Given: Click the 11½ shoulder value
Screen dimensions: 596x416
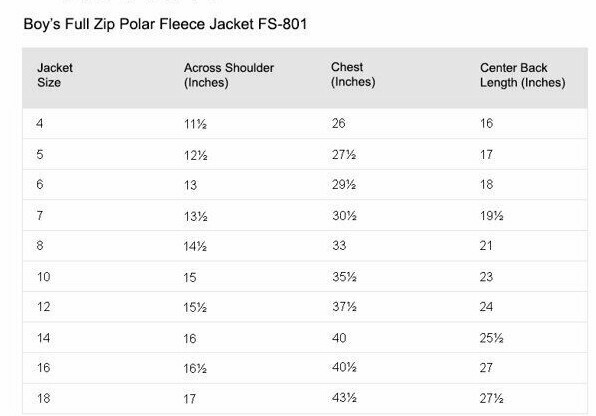Looking at the screenshot, I should [195, 124].
